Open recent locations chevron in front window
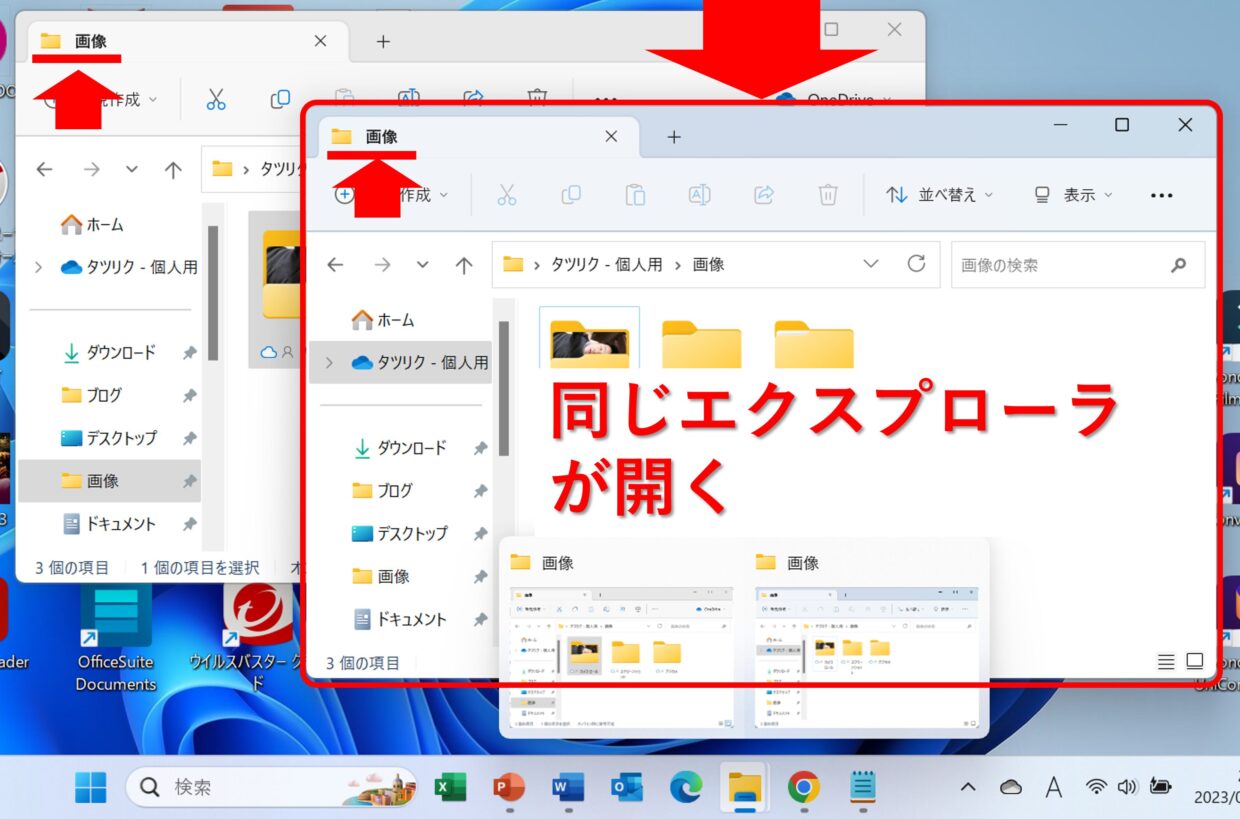1240x819 pixels. pyautogui.click(x=423, y=265)
